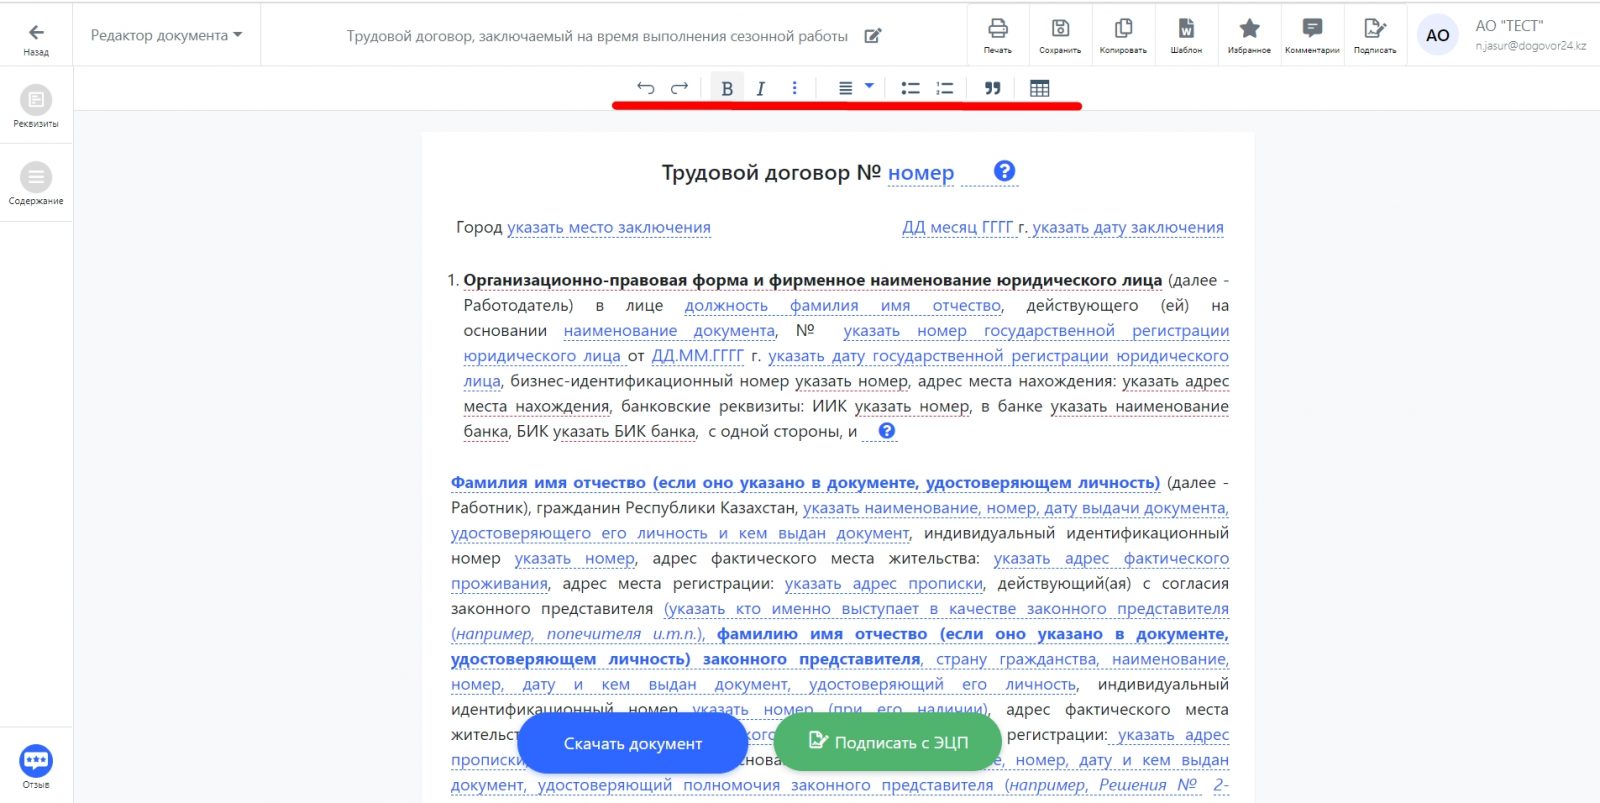Image resolution: width=1600 pixels, height=803 pixels.
Task: Click the Скачать документ button
Action: point(633,744)
